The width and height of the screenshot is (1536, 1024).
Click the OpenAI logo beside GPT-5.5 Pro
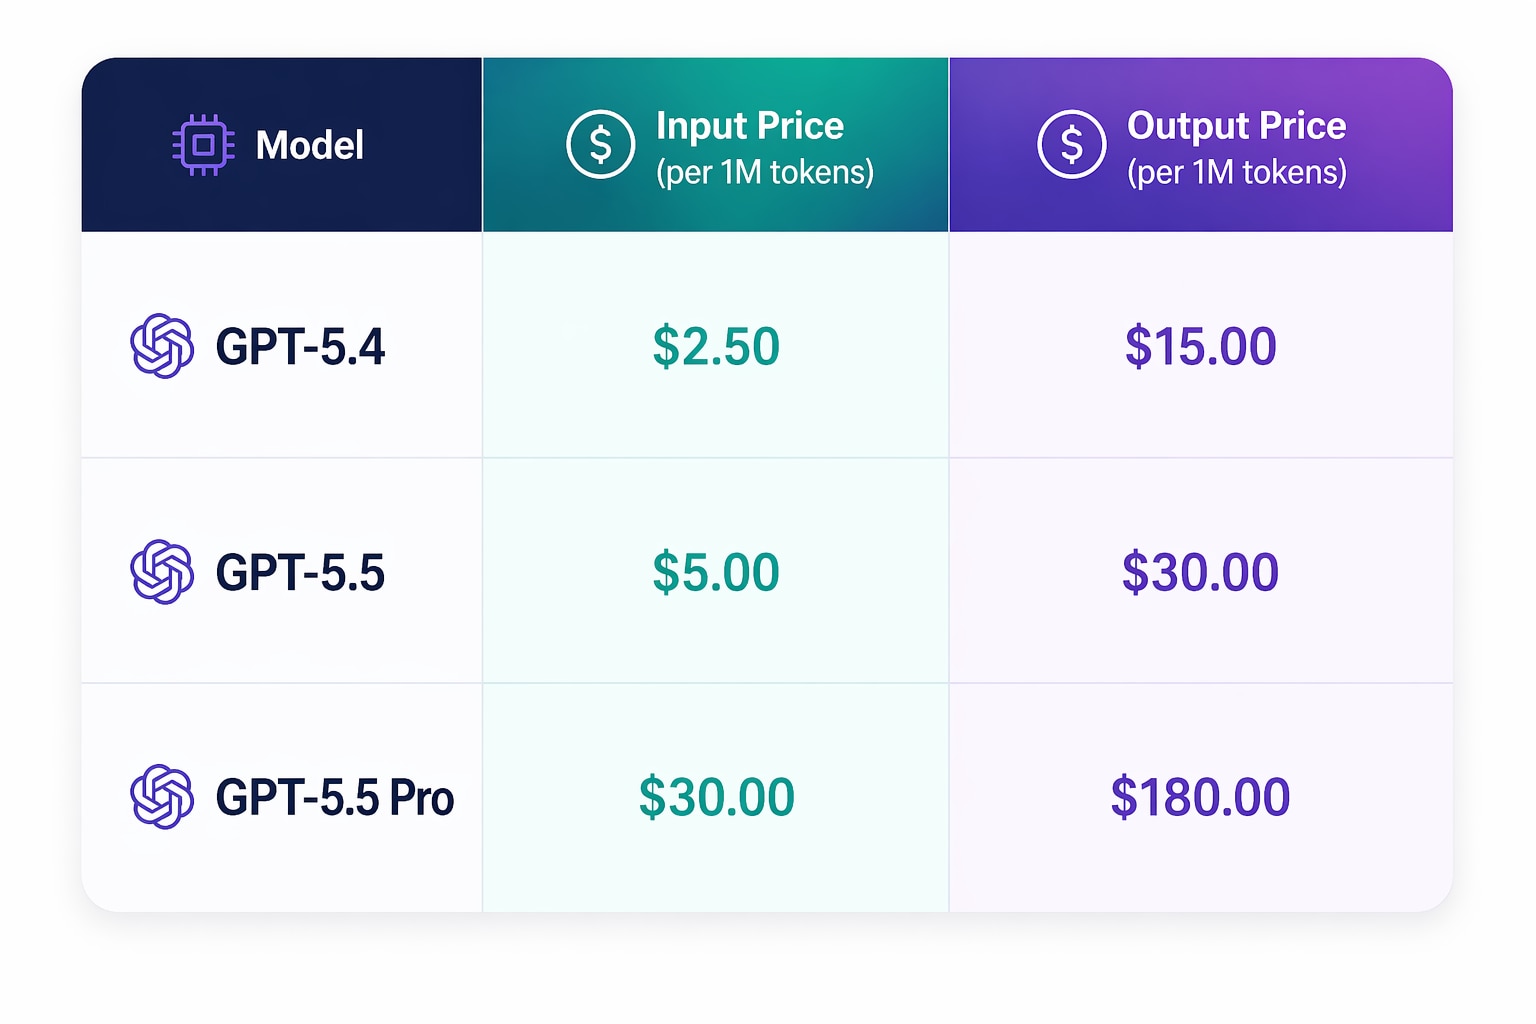(162, 797)
